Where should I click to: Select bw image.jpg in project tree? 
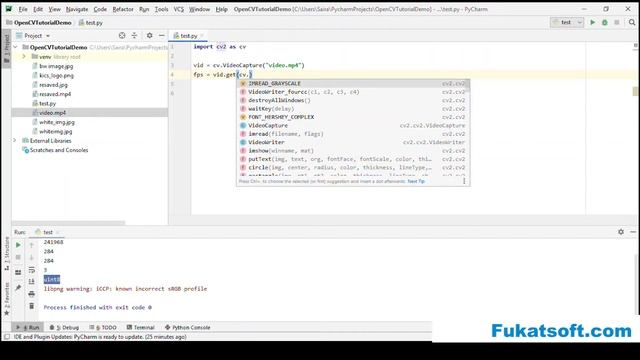point(56,66)
